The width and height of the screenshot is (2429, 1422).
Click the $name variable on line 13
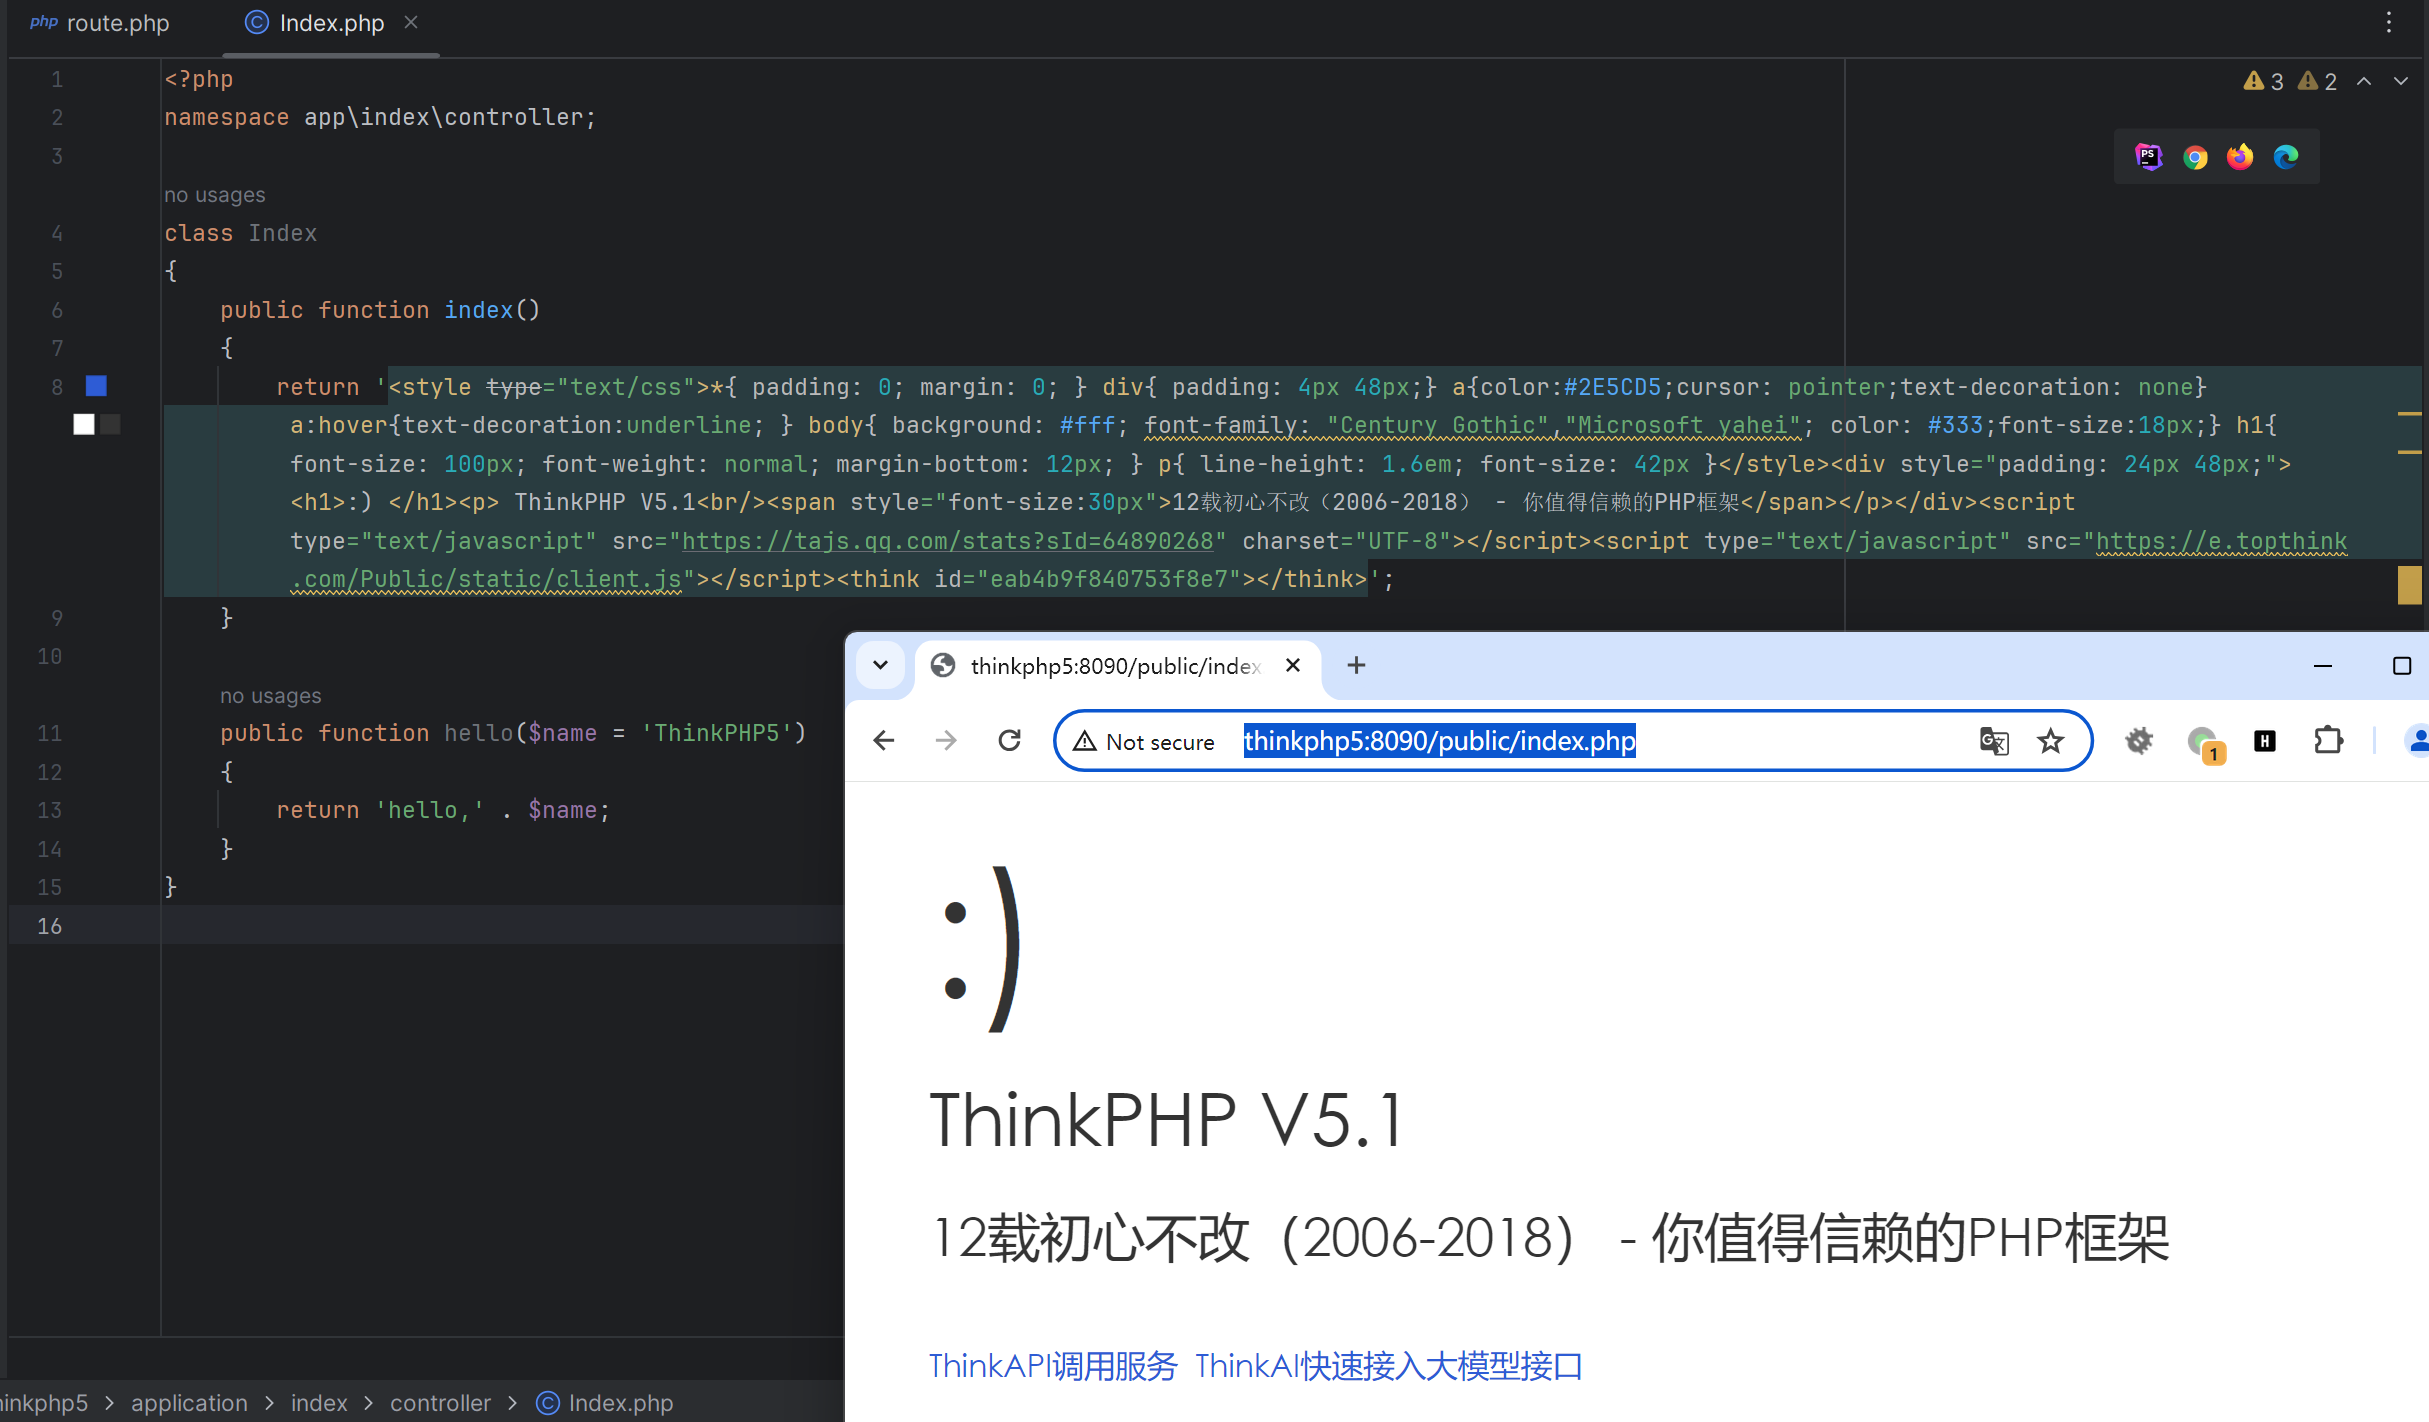pos(562,810)
